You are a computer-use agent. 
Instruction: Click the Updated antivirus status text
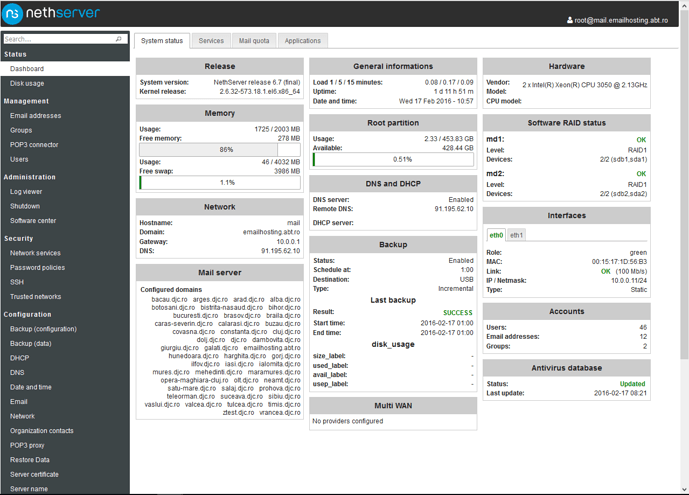point(632,384)
